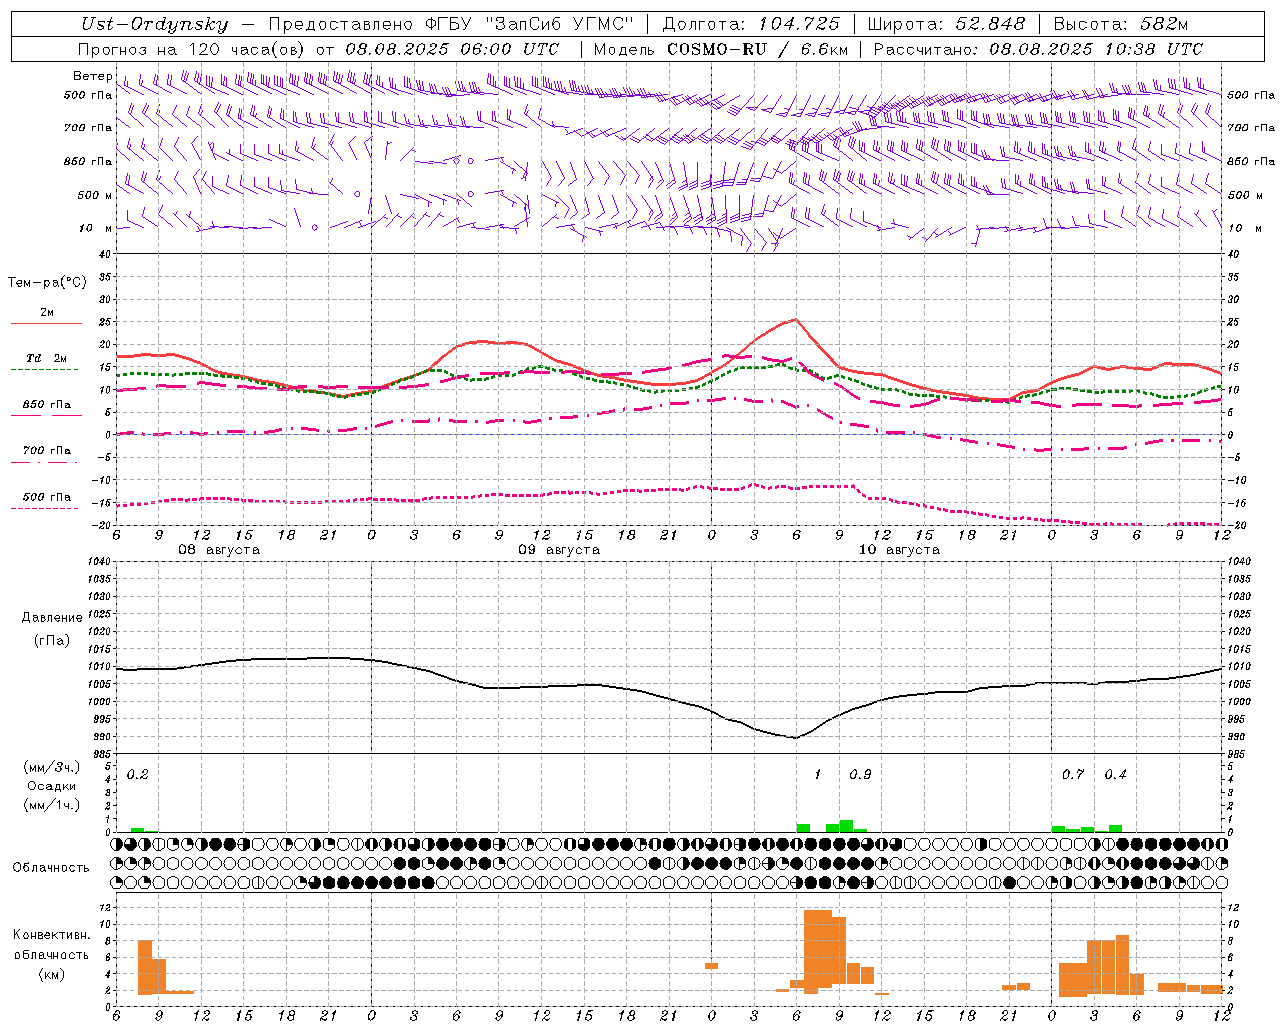Screen dimensions: 1280x1024
Task: Click the dotted legend line under Td 2м
Action: click(x=45, y=369)
